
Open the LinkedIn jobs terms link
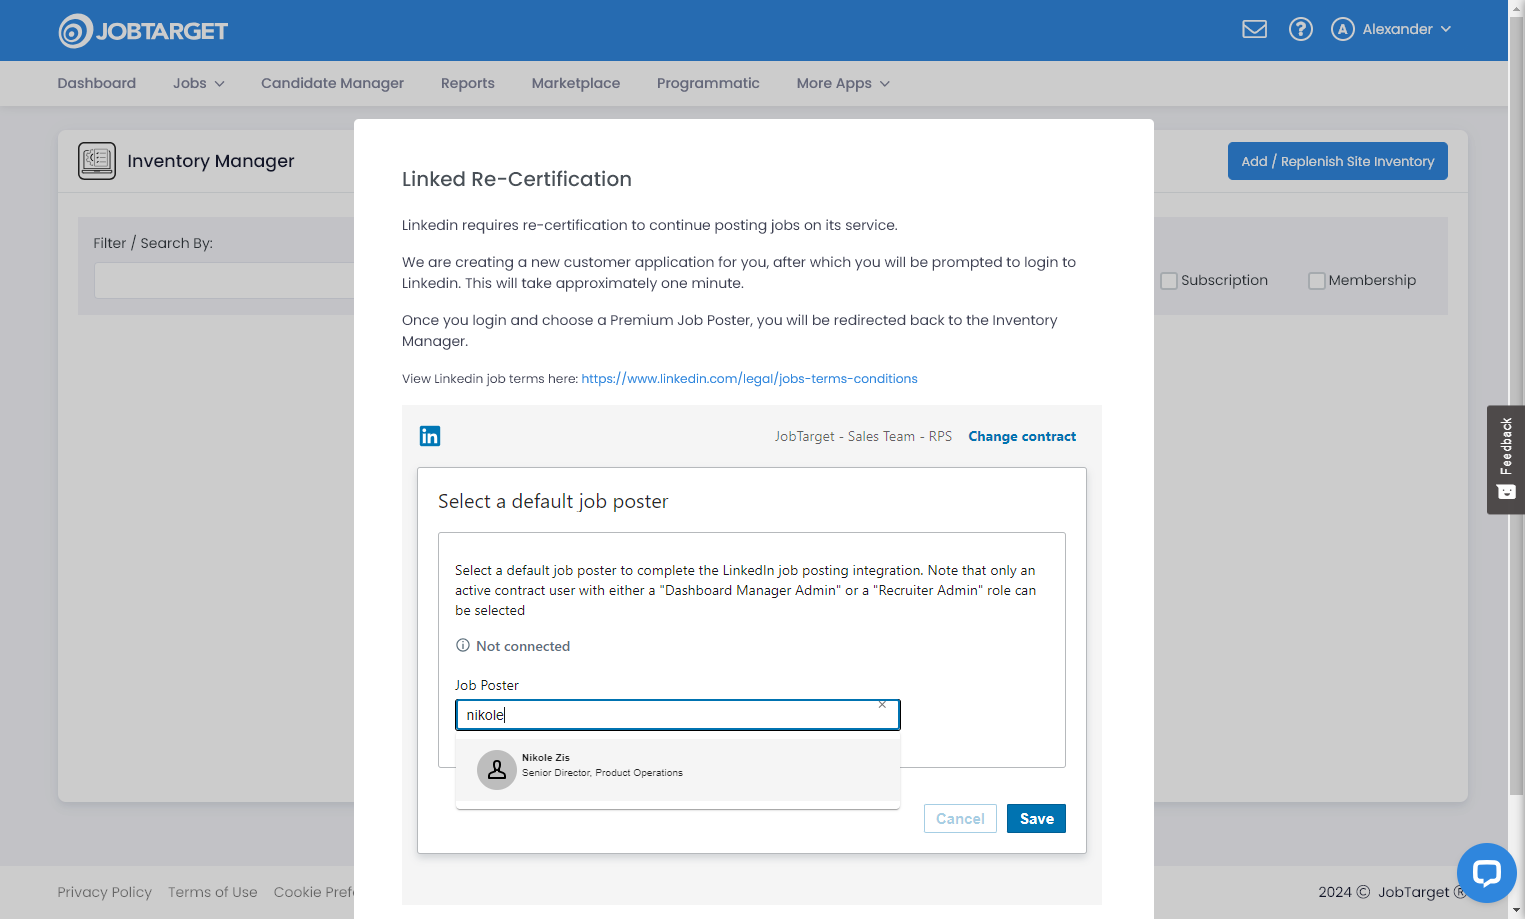point(749,379)
